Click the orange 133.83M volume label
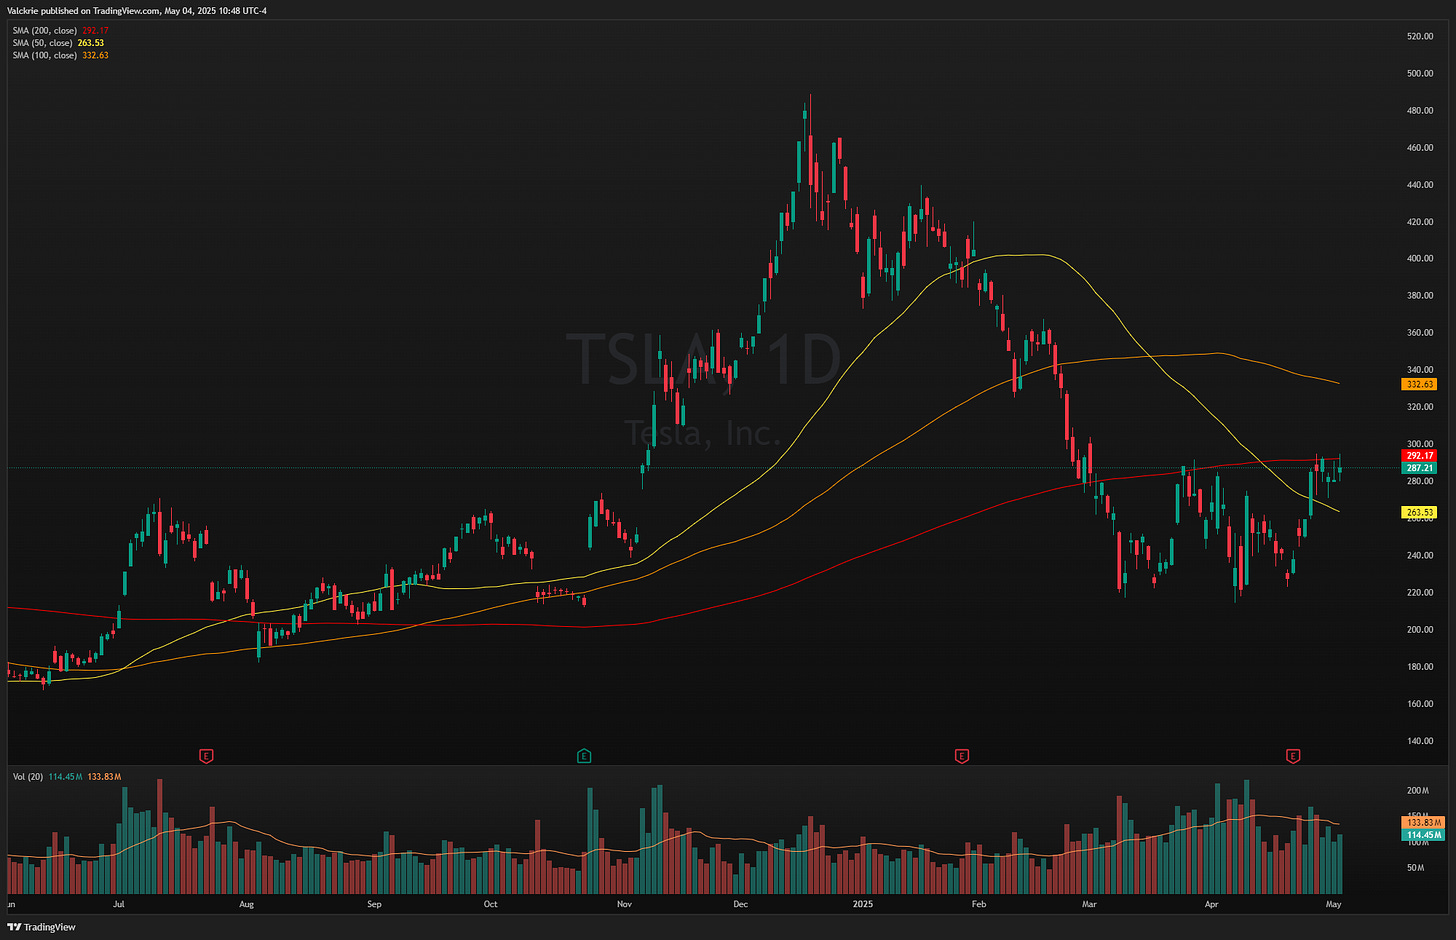 click(x=1423, y=822)
